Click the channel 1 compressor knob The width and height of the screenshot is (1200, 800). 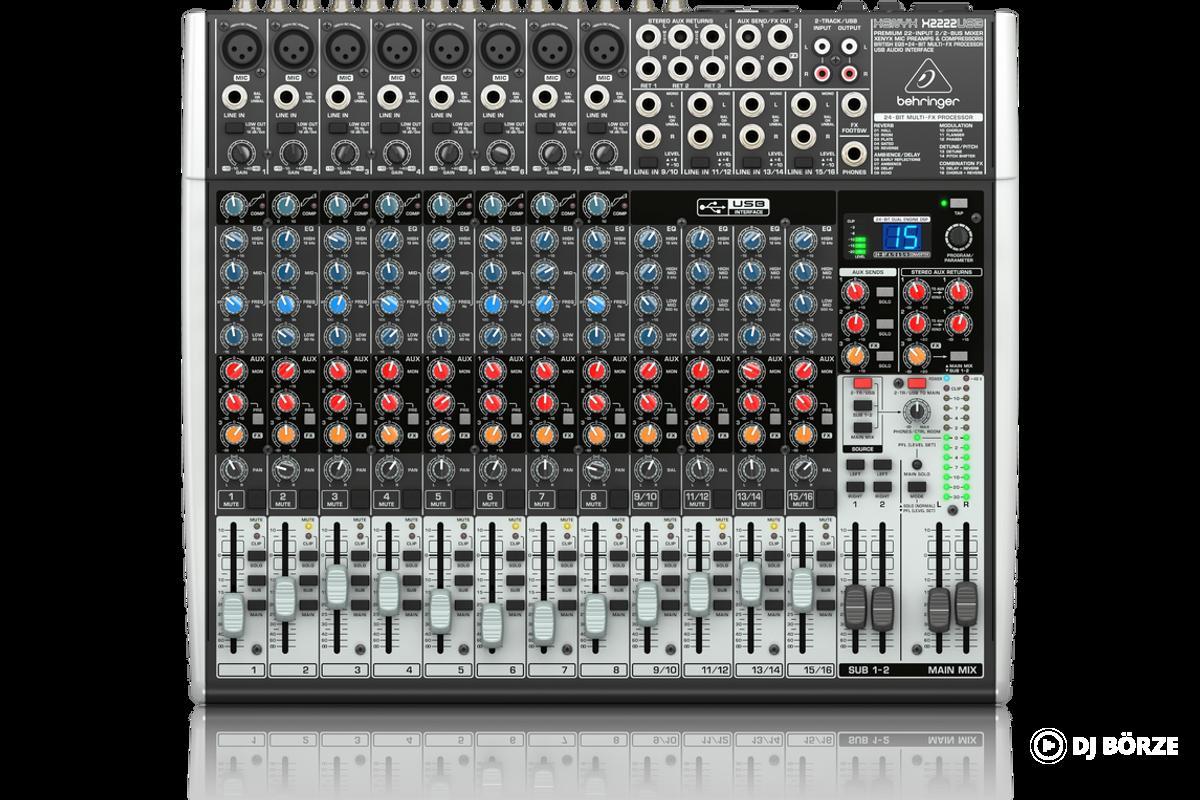pos(230,204)
